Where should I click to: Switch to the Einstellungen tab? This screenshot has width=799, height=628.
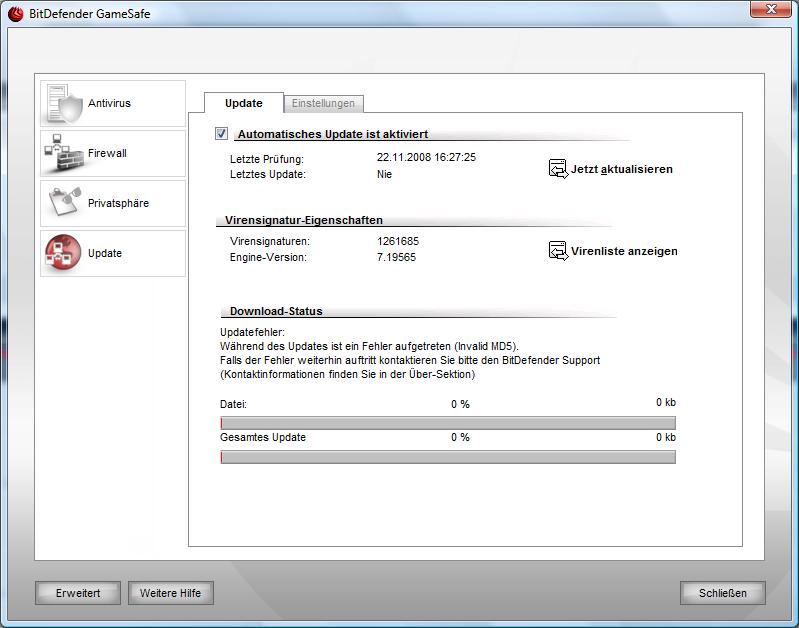[323, 103]
